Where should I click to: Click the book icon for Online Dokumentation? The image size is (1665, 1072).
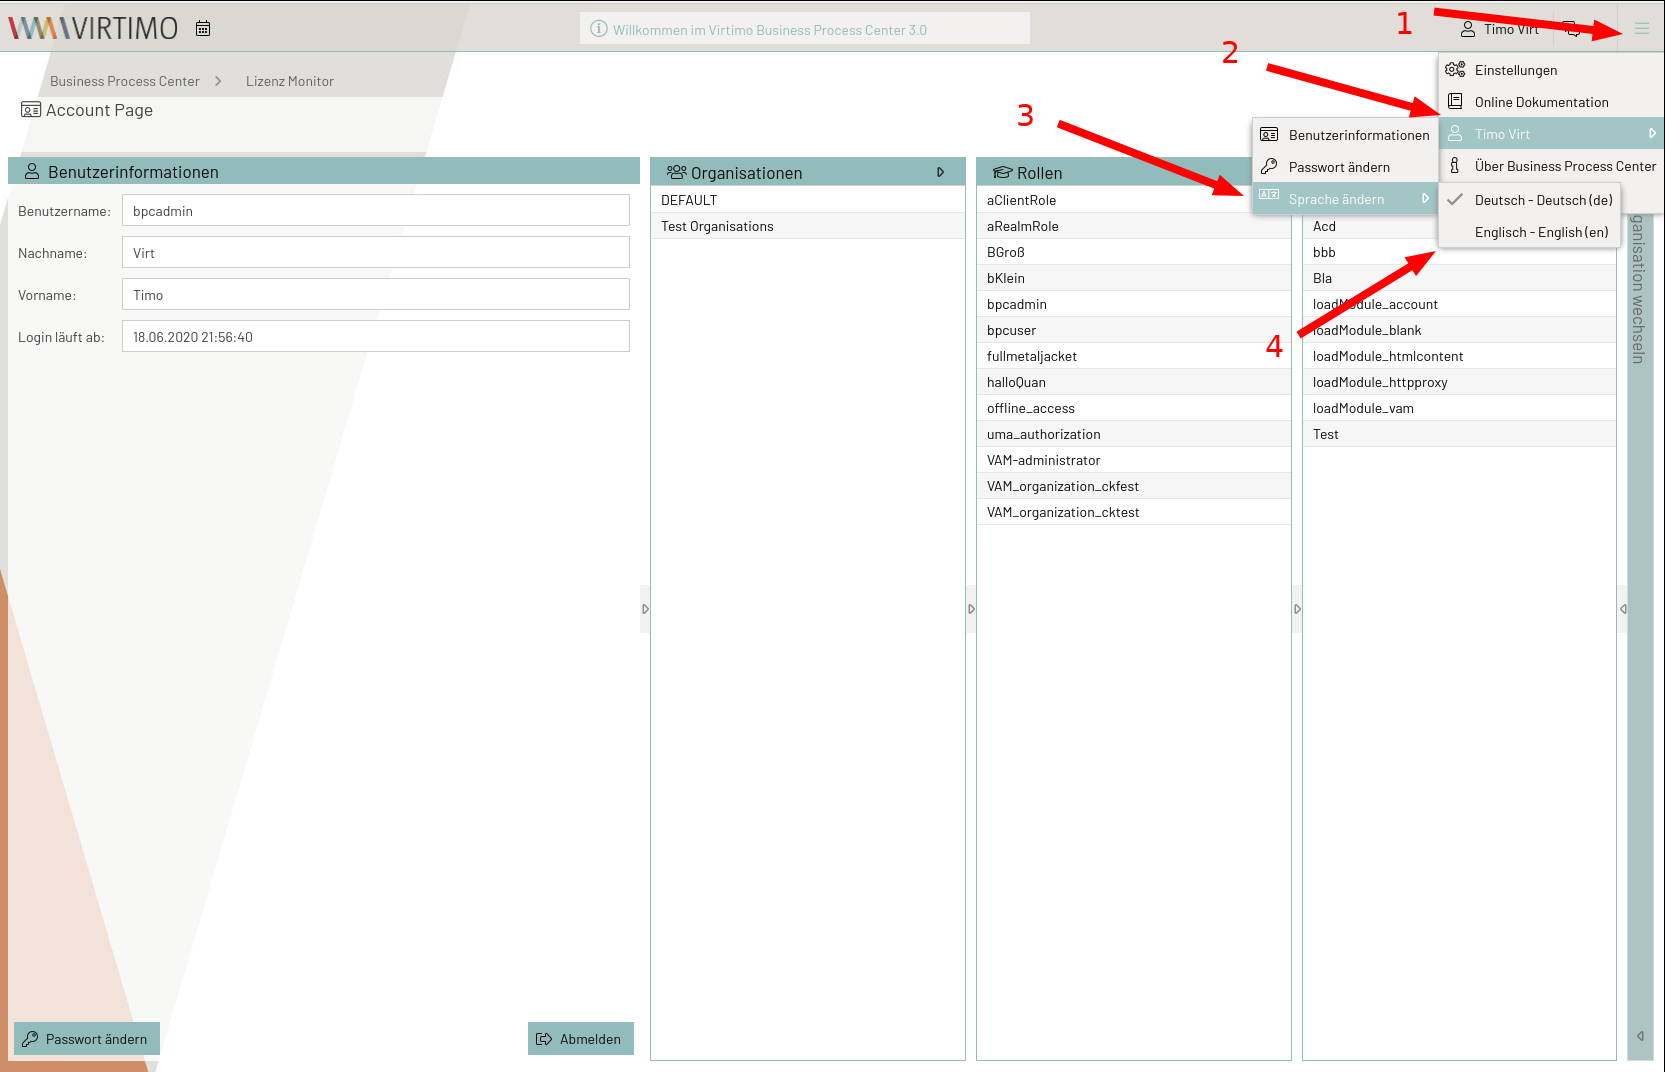coord(1455,102)
